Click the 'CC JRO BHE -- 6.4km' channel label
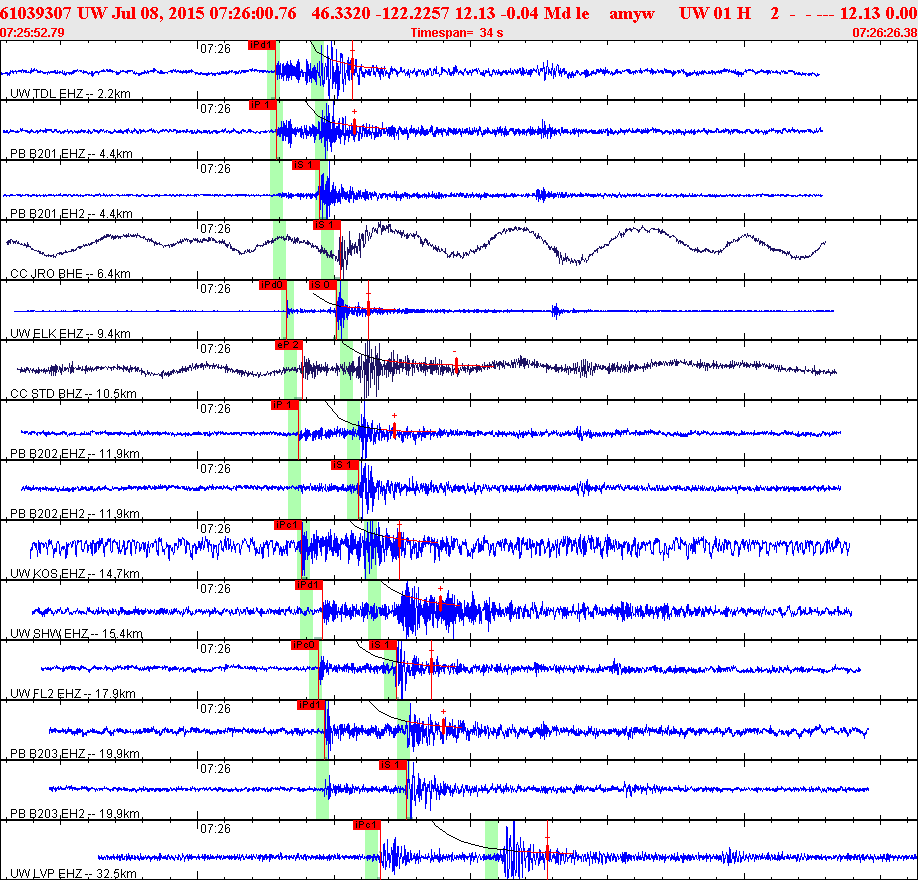 click(70, 274)
